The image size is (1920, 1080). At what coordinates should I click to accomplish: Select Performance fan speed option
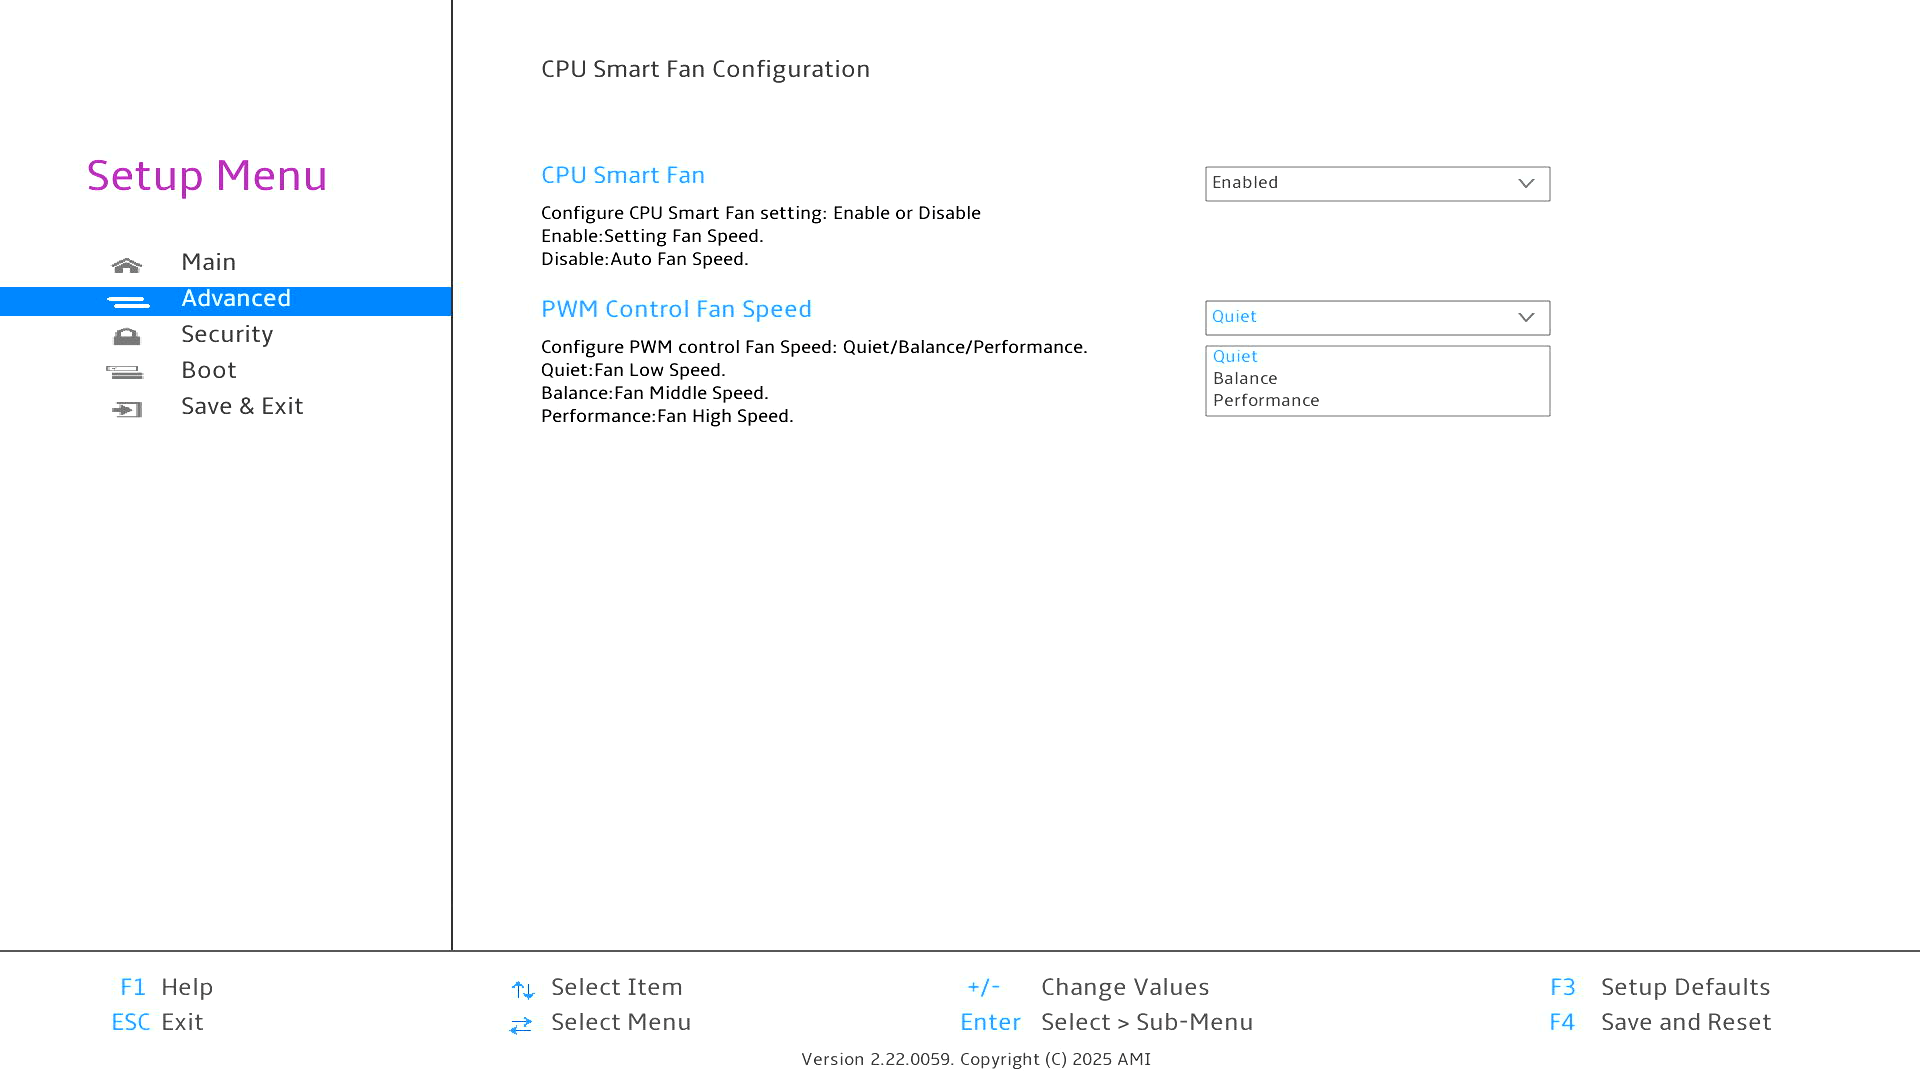(1266, 400)
